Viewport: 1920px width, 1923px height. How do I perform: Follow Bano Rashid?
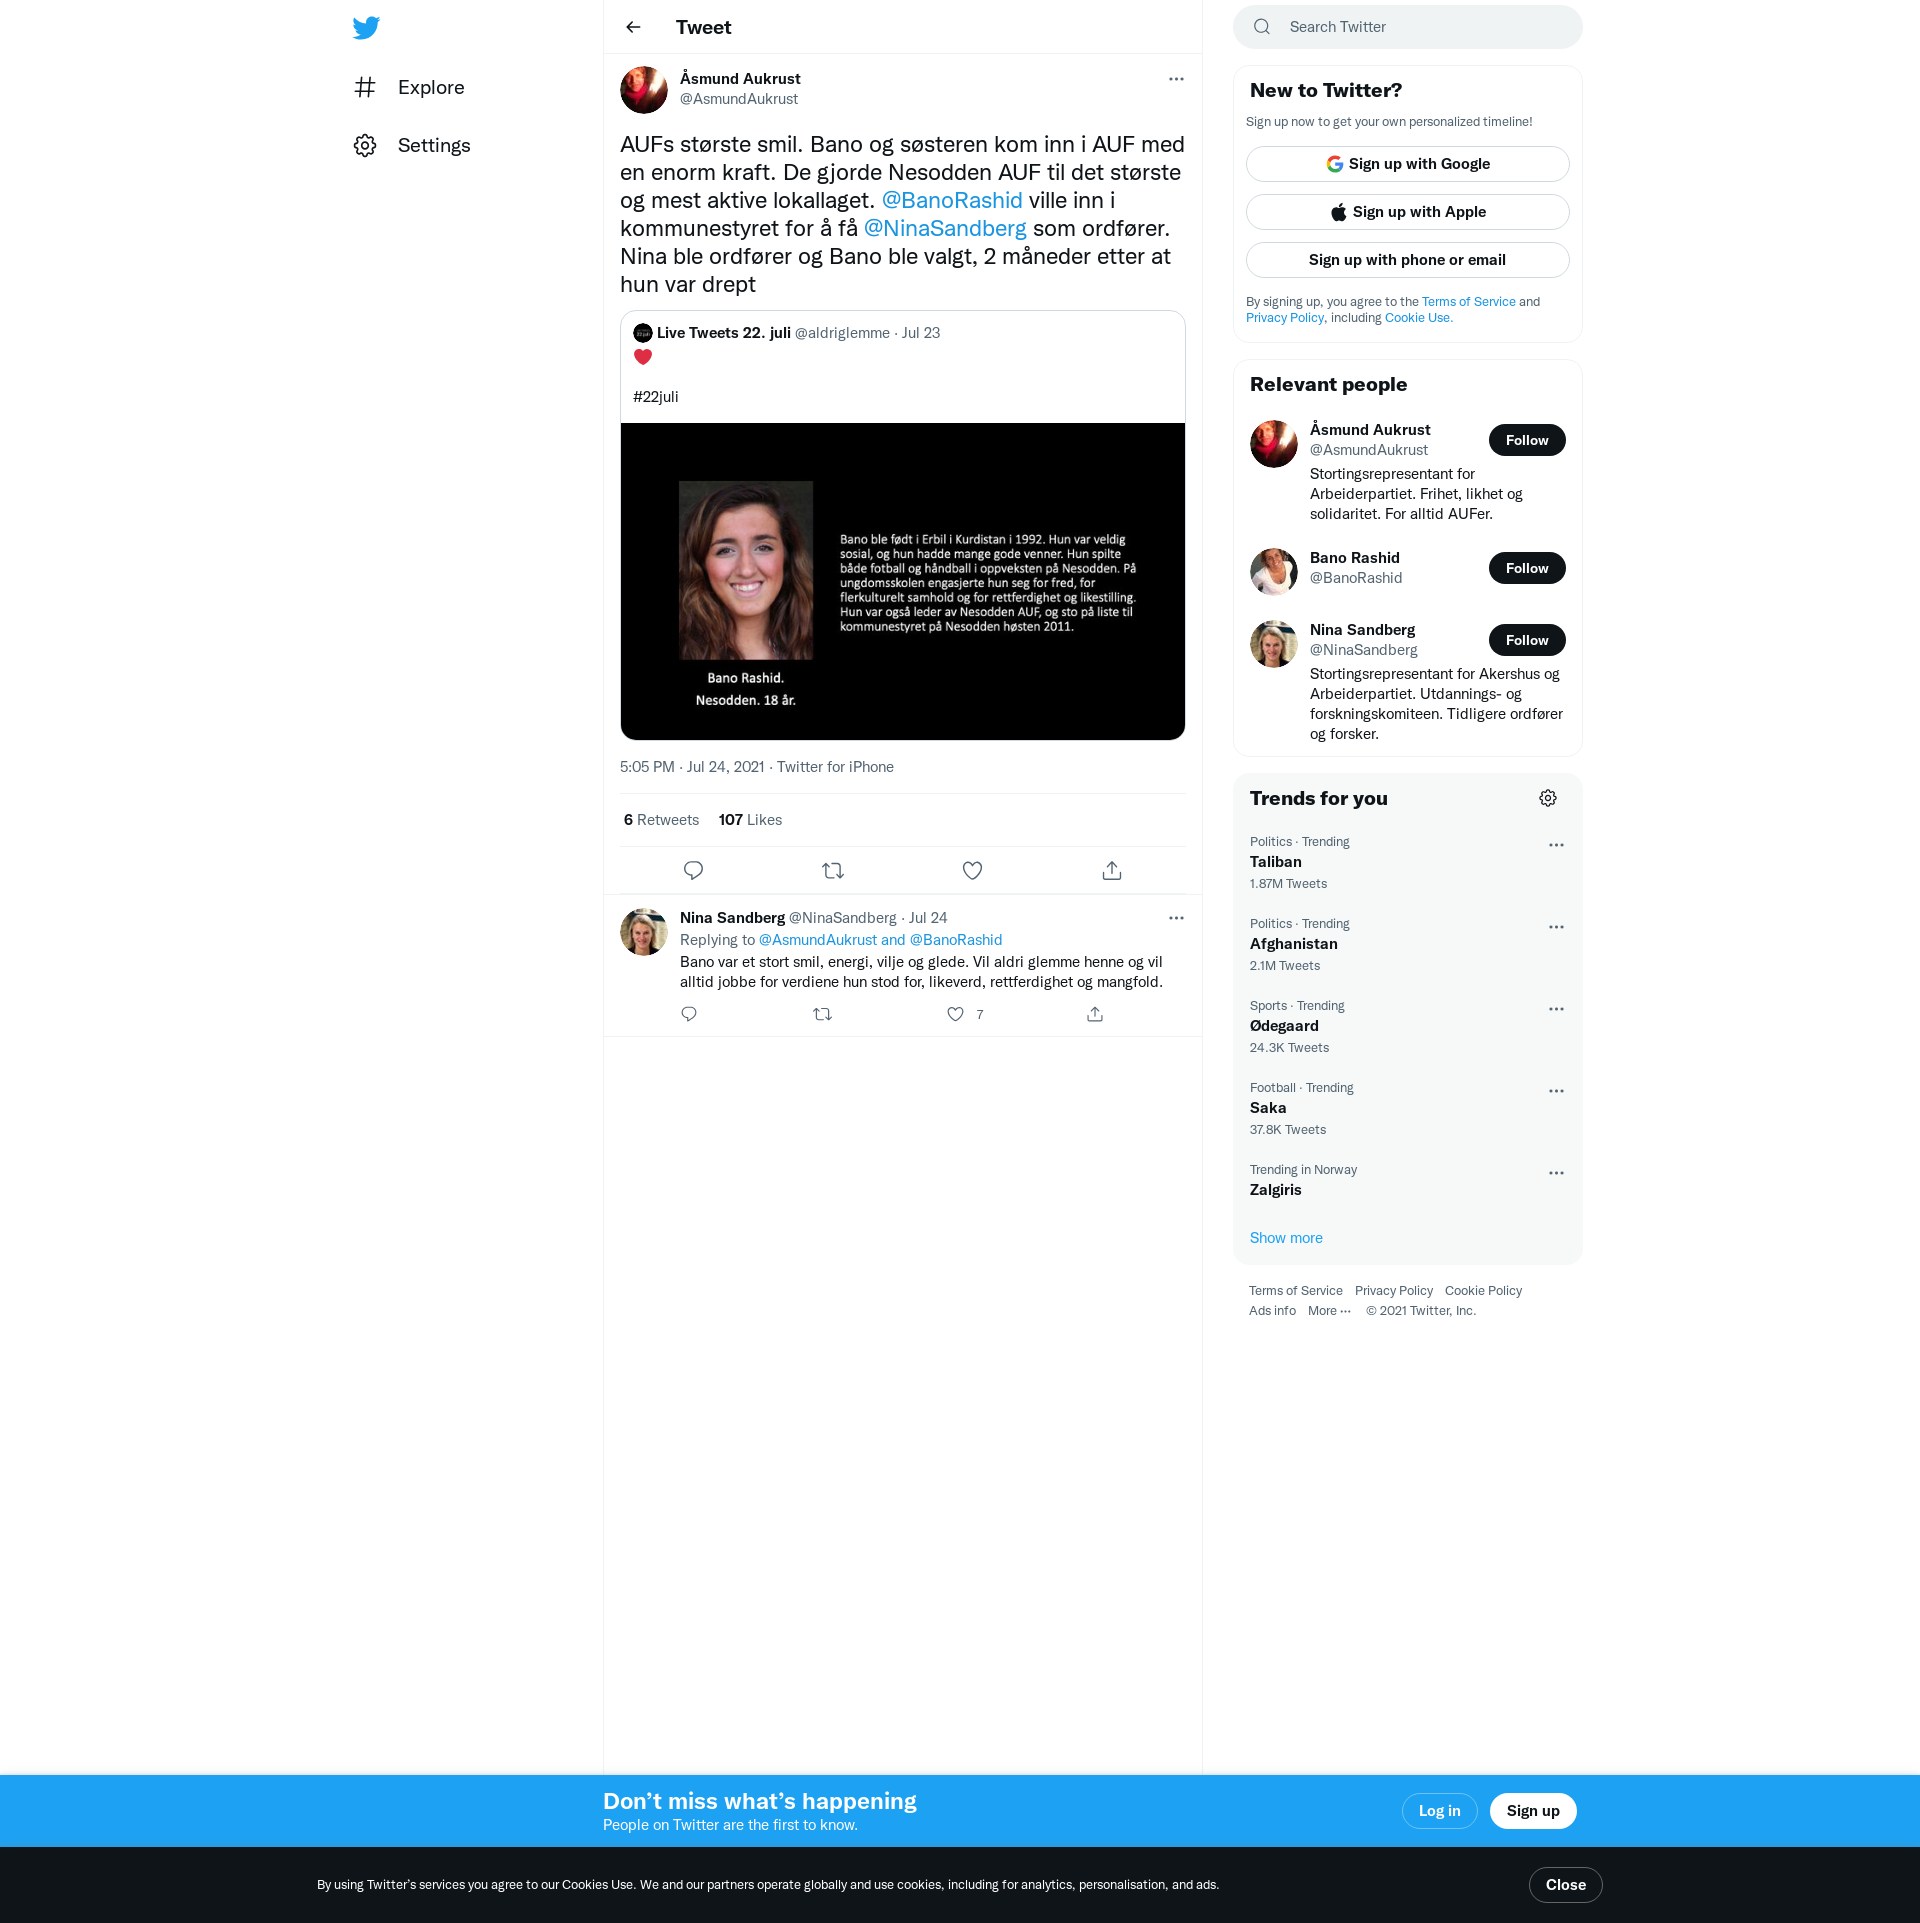coord(1526,568)
